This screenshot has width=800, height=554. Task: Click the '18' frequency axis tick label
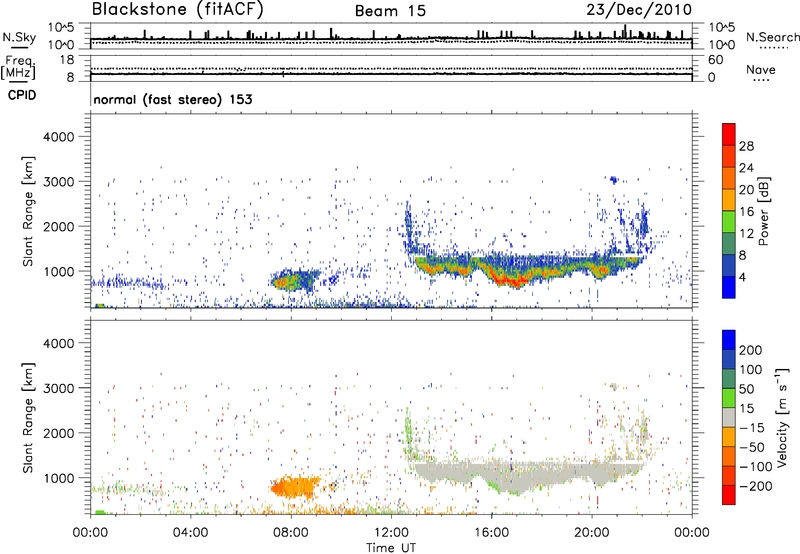67,60
